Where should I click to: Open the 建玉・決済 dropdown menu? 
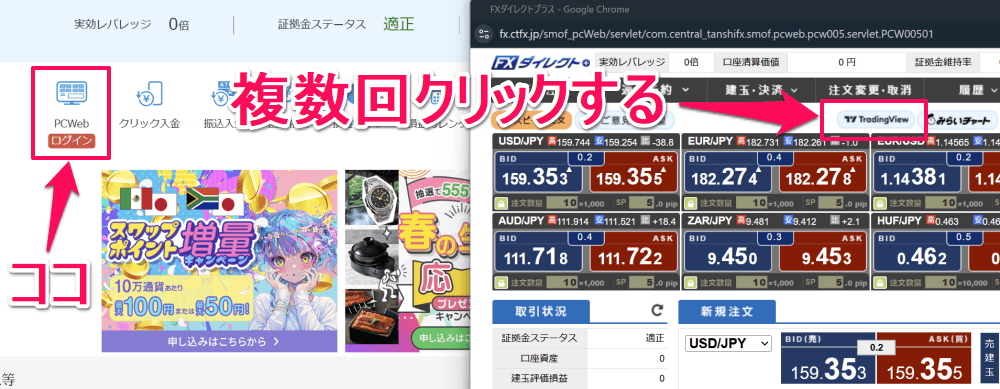pyautogui.click(x=762, y=90)
